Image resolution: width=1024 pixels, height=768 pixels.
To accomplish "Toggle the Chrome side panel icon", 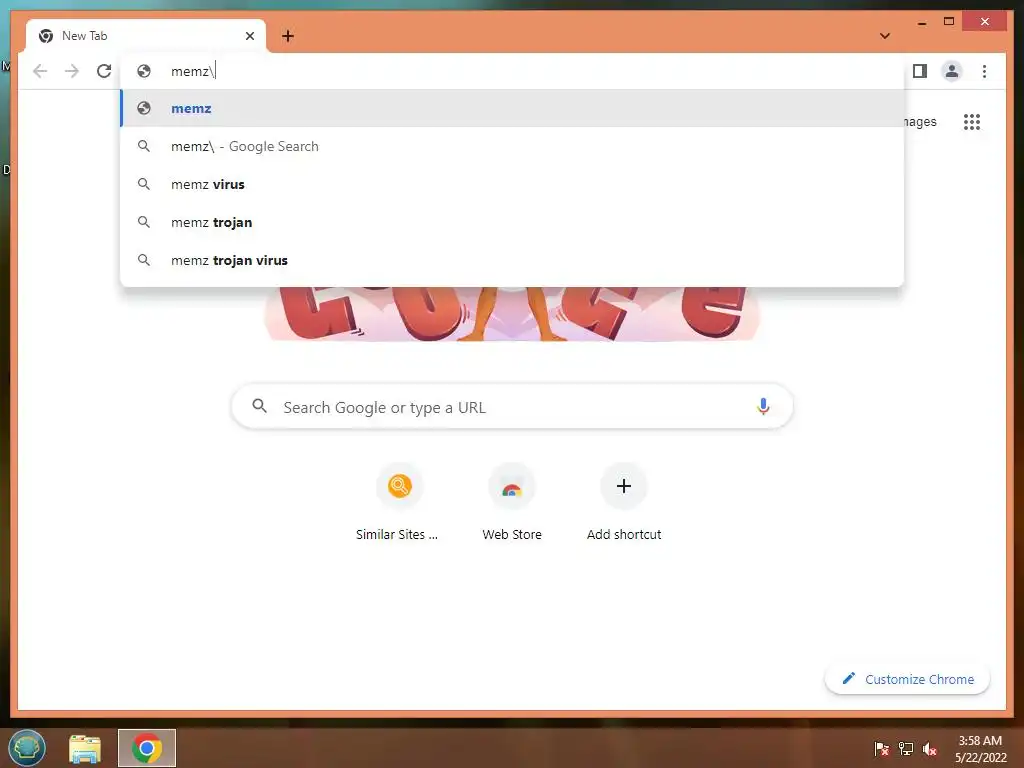I will tap(920, 71).
